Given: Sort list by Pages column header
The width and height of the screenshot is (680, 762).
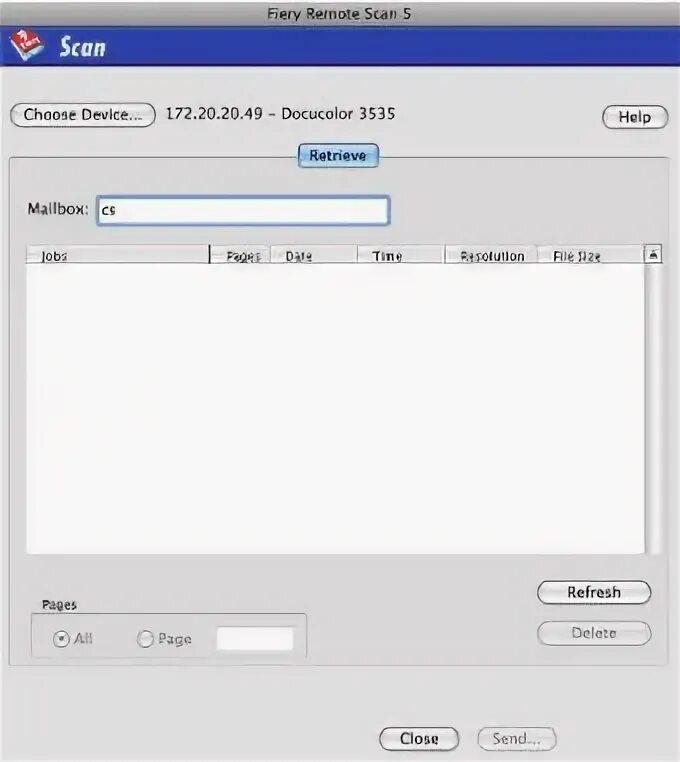Looking at the screenshot, I should pyautogui.click(x=240, y=255).
